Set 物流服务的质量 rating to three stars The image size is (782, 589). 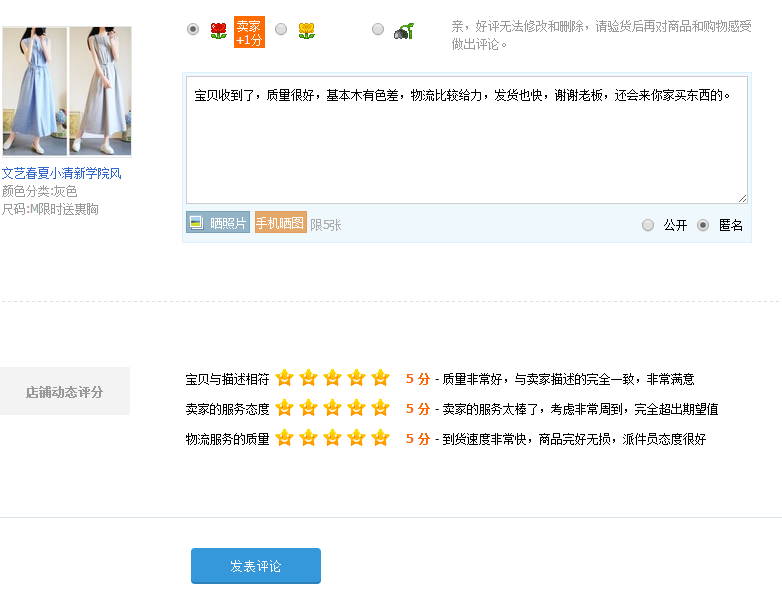click(x=332, y=438)
